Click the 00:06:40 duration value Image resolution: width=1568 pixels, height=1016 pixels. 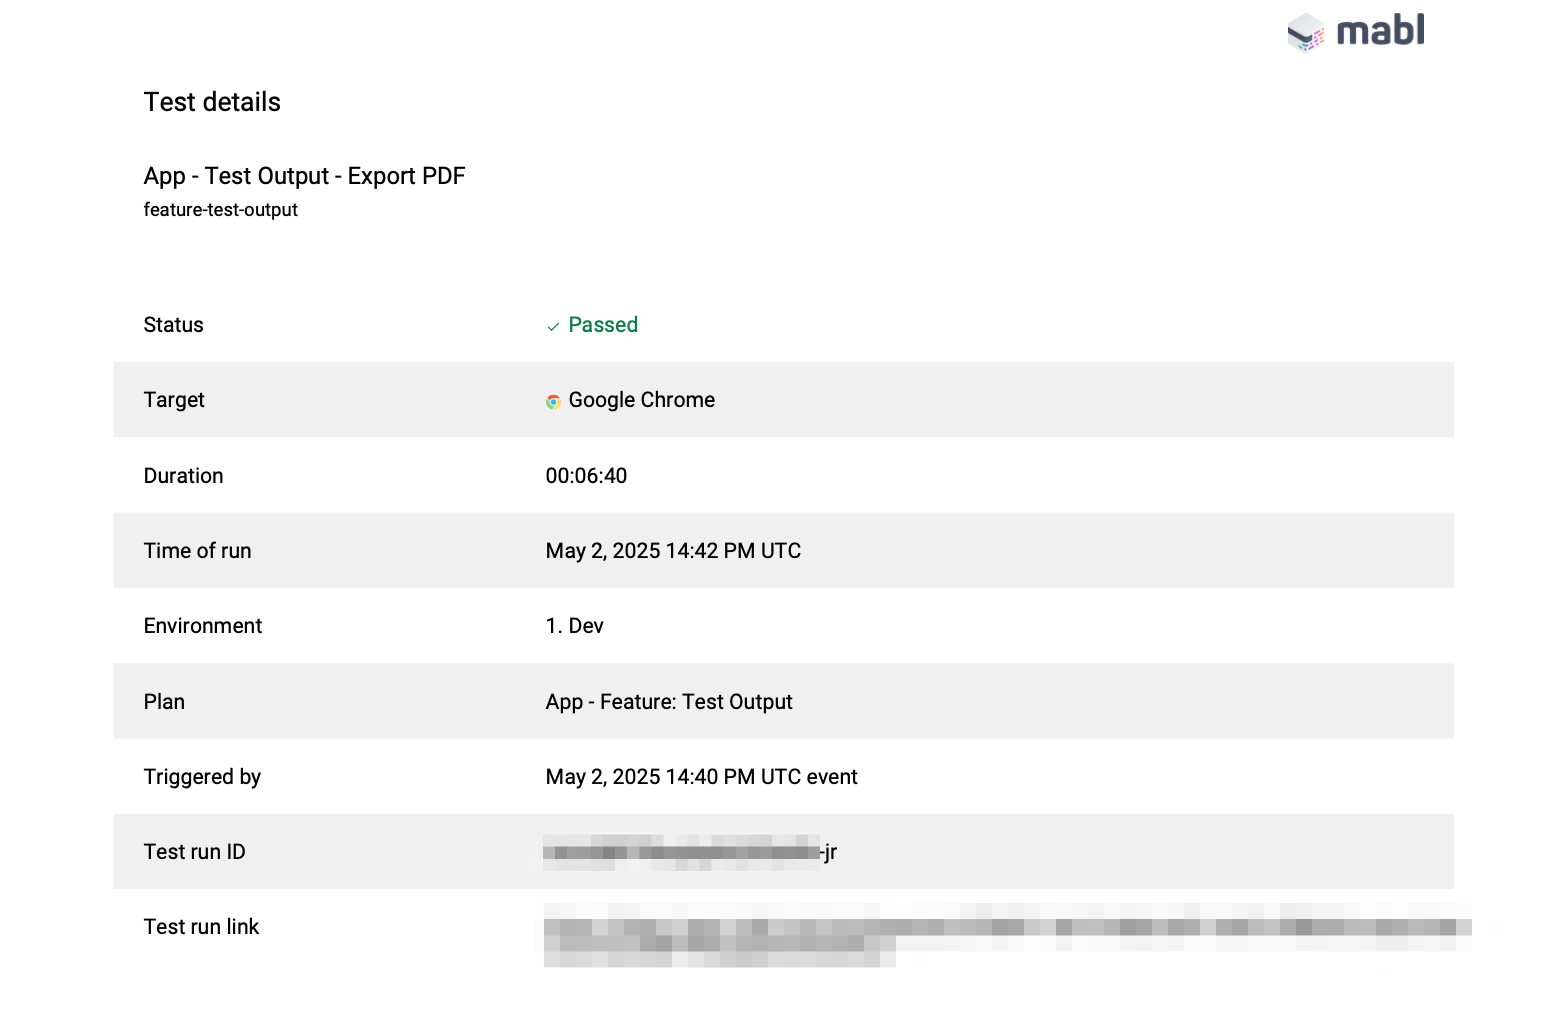point(586,476)
